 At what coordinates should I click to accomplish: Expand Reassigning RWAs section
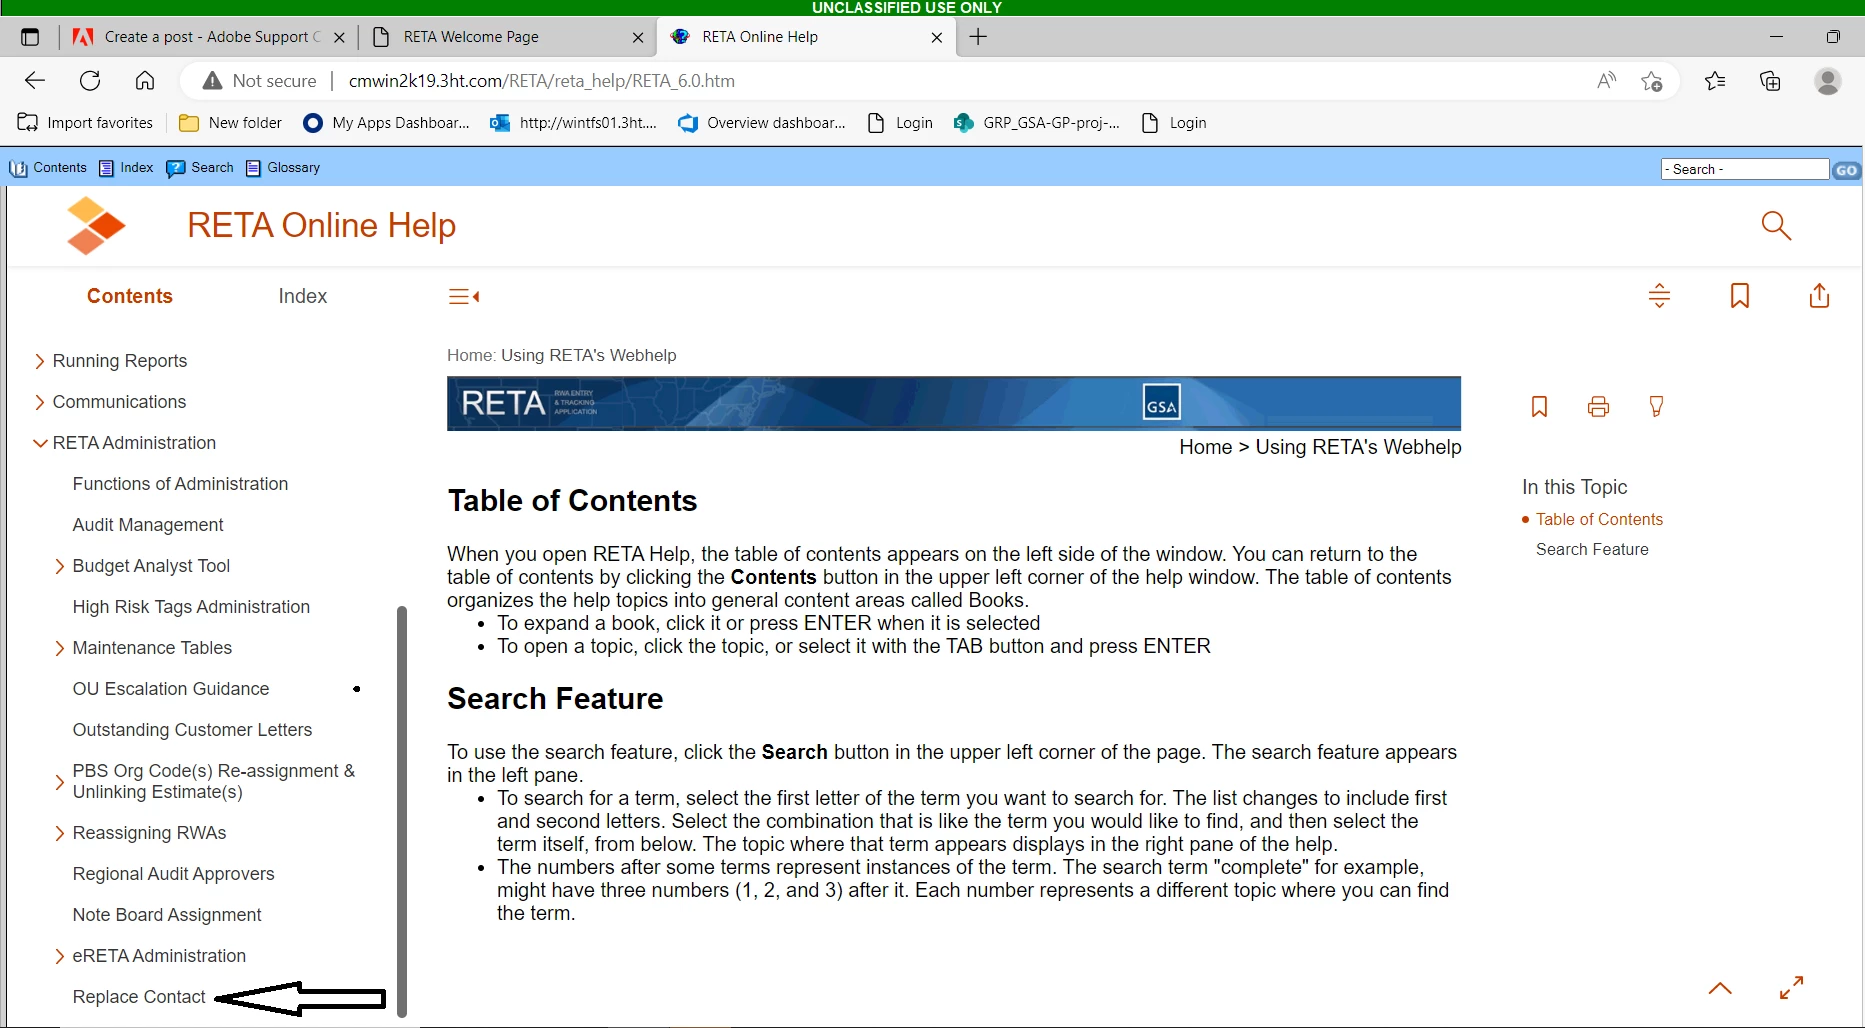point(60,833)
